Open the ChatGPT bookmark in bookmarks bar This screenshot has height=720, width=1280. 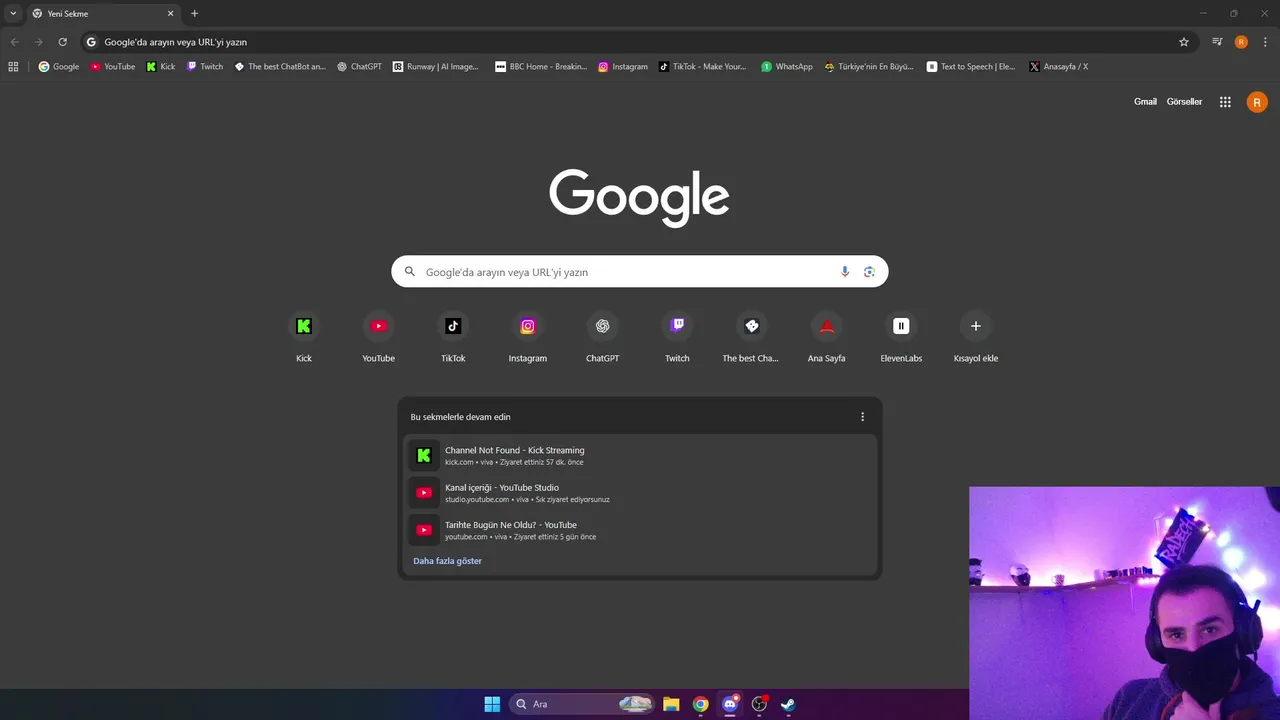tap(360, 67)
